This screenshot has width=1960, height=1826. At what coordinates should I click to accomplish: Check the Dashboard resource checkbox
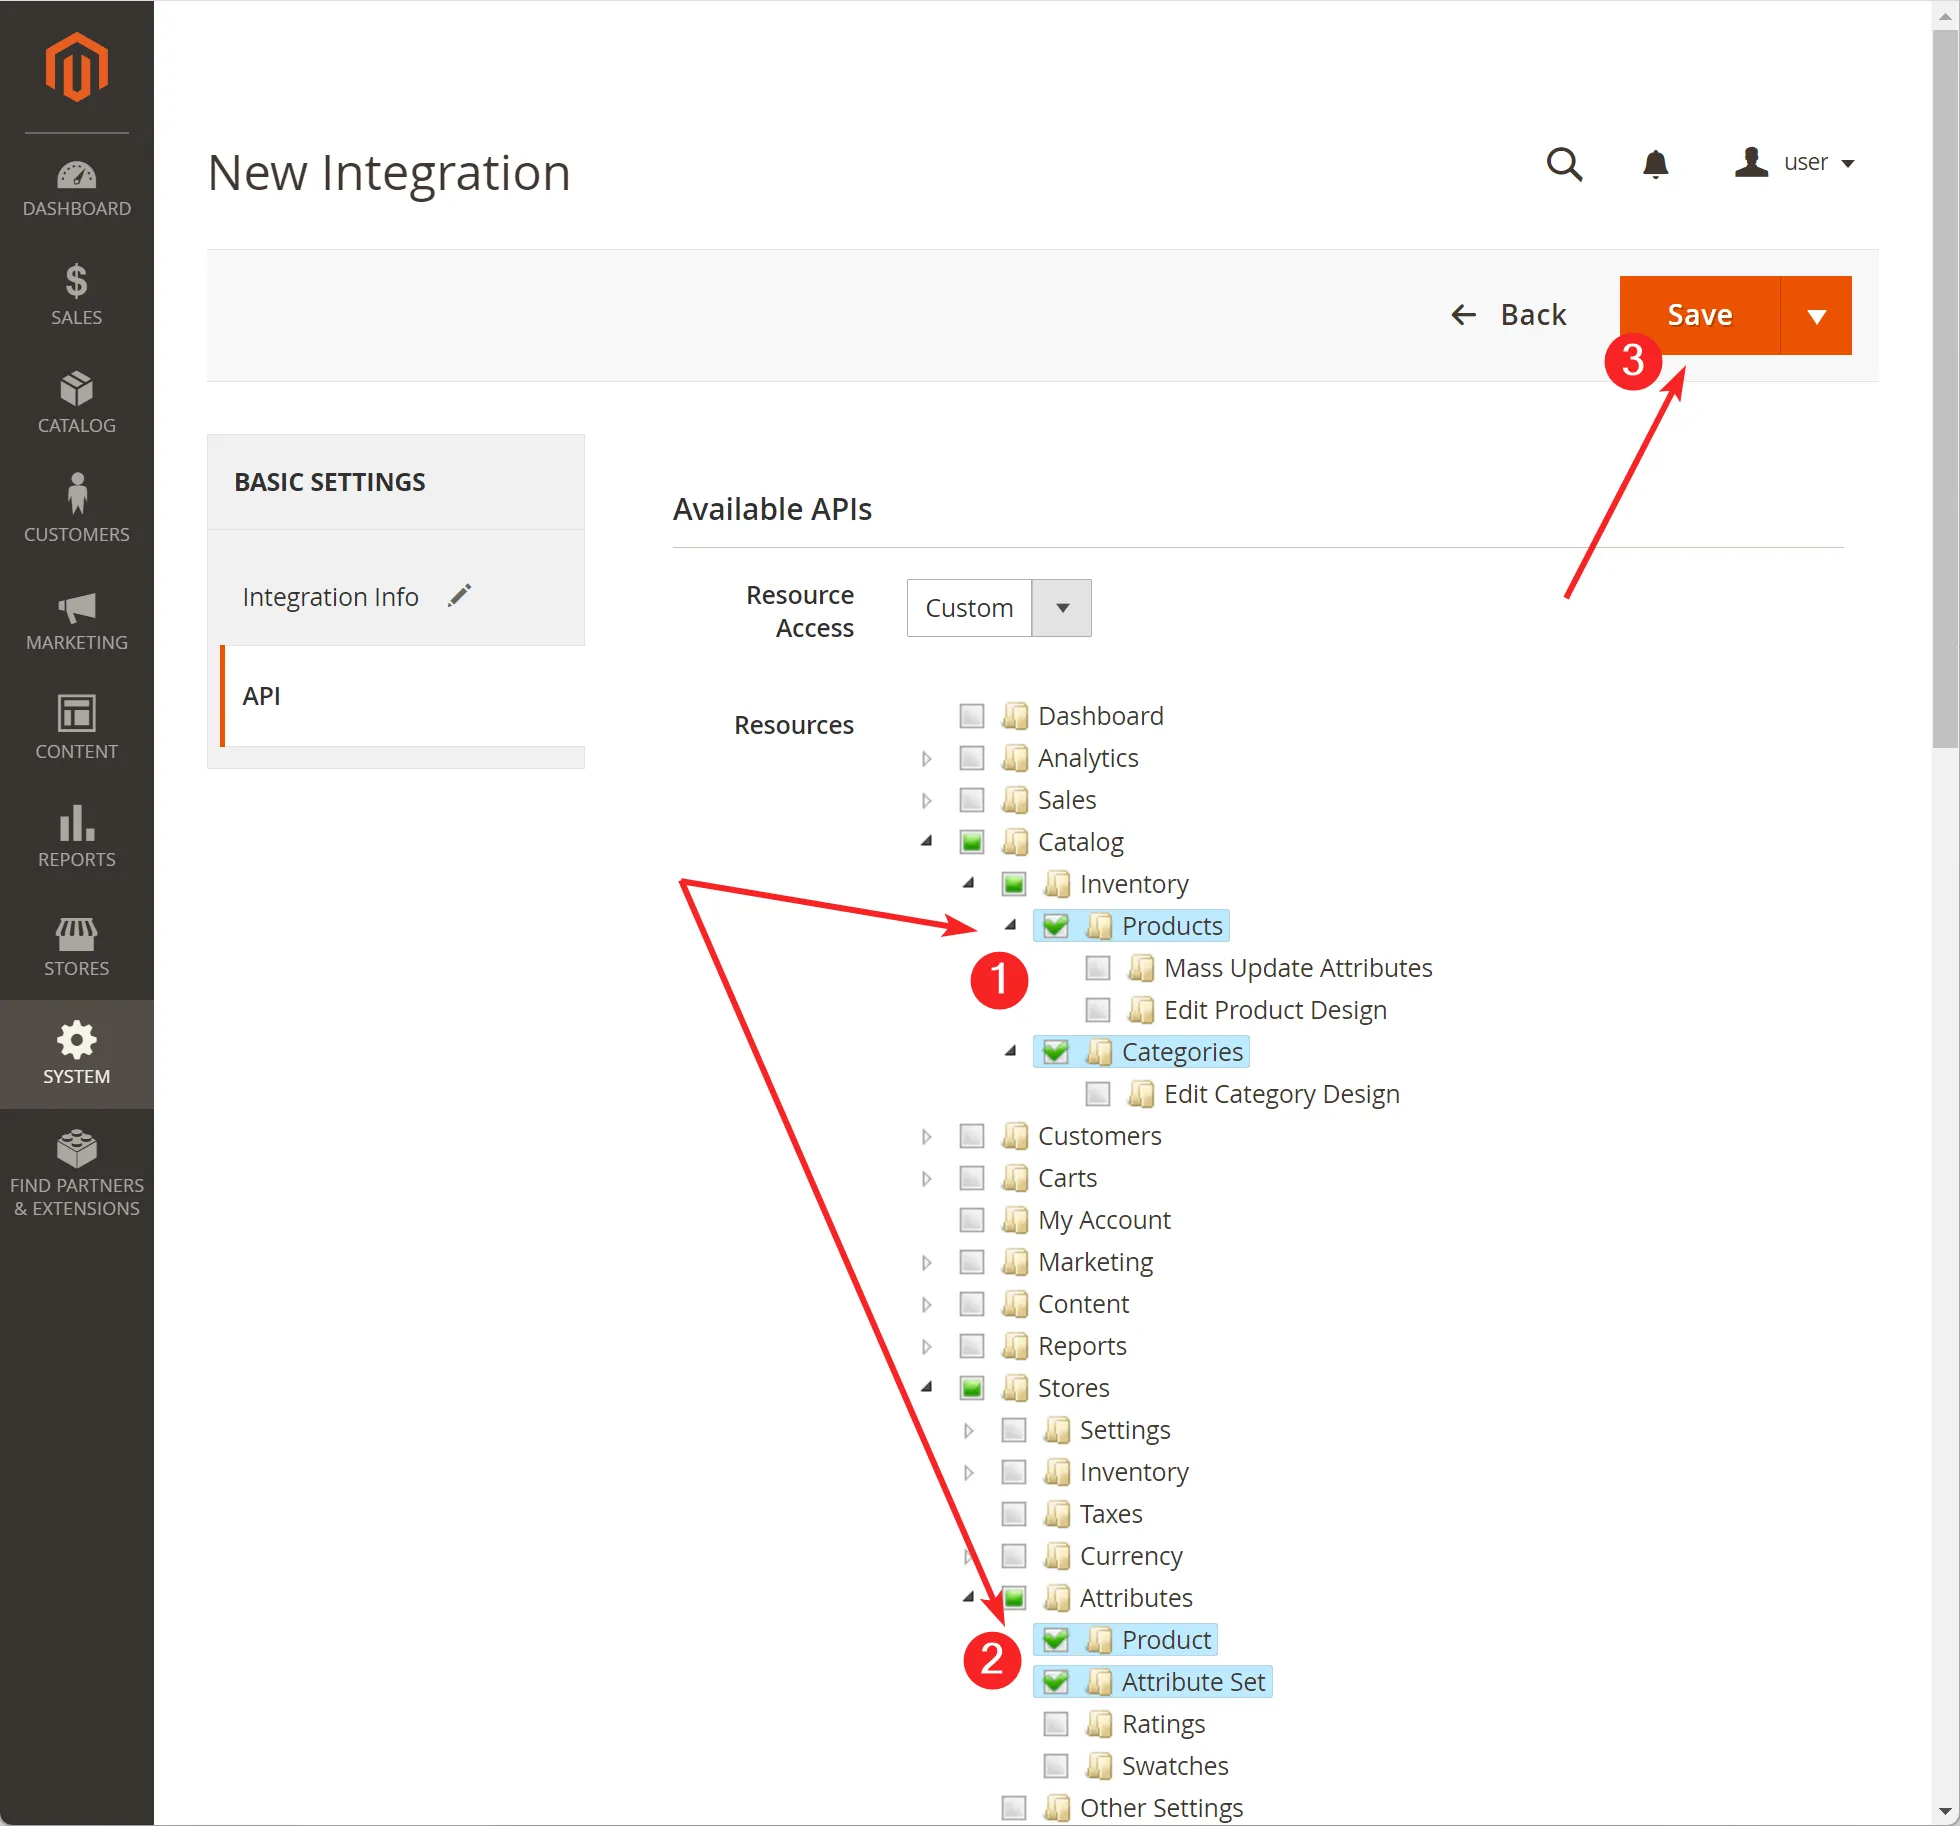tap(971, 716)
